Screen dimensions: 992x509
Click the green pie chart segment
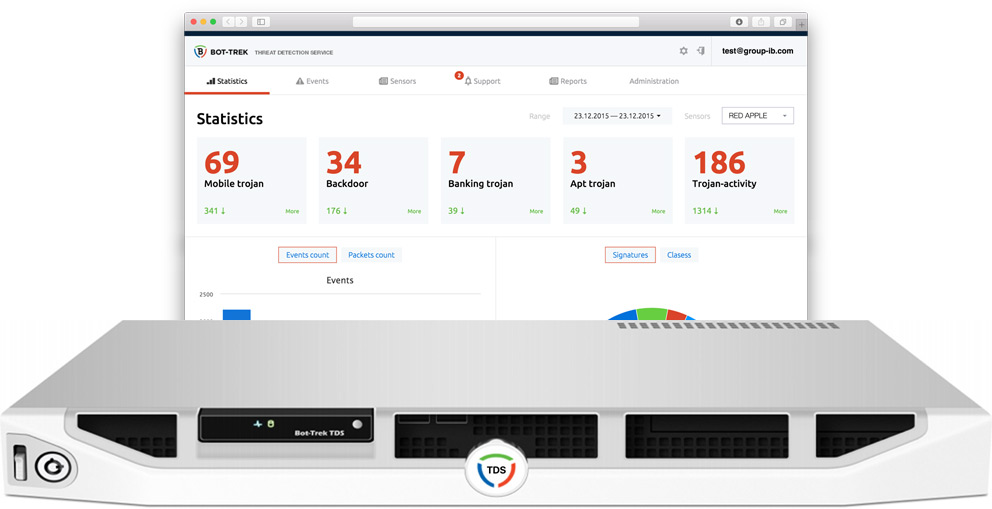[652, 314]
